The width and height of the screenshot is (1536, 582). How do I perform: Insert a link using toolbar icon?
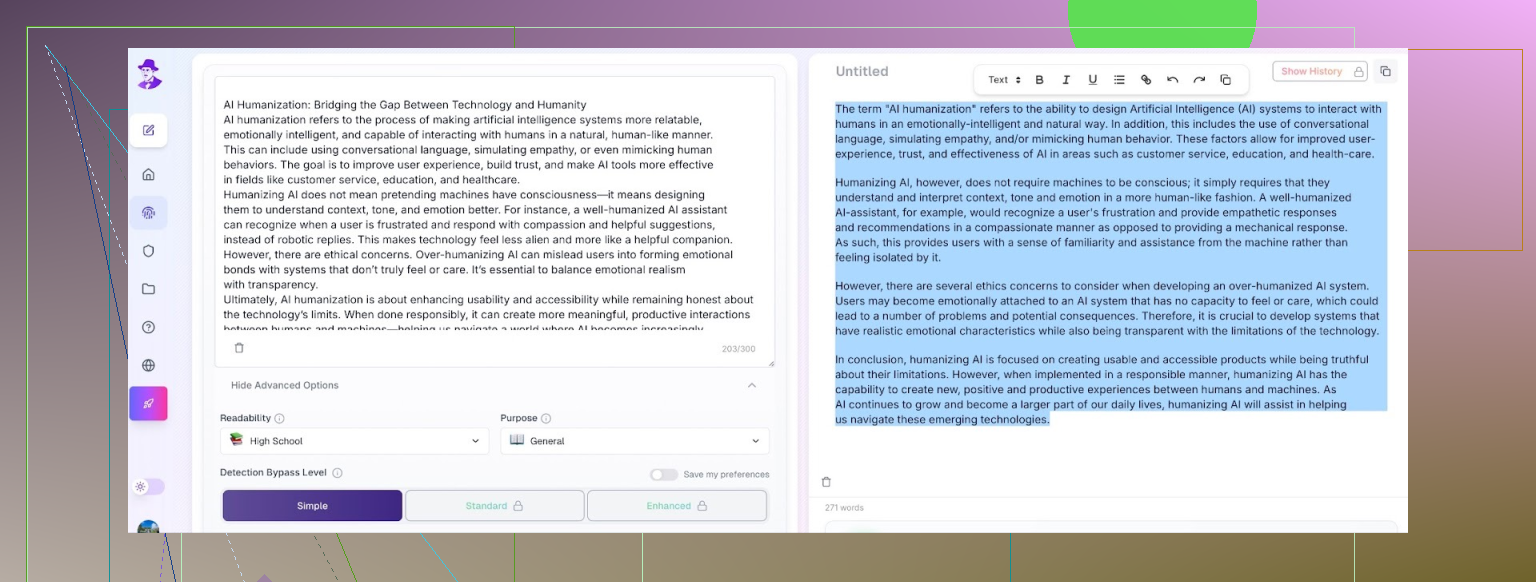tap(1146, 80)
